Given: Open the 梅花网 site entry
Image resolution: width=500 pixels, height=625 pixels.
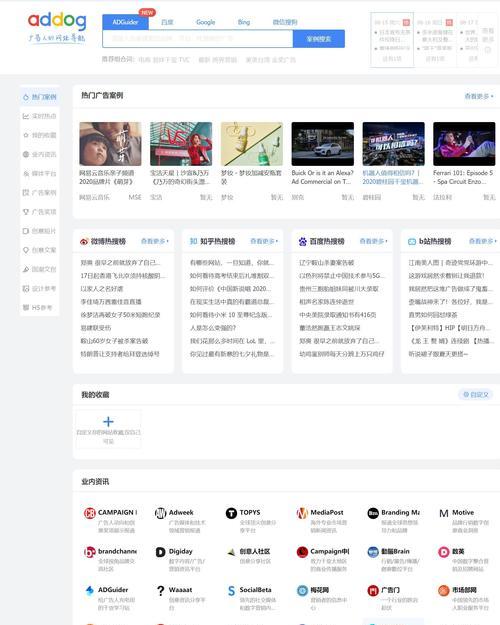Looking at the screenshot, I should tap(324, 598).
